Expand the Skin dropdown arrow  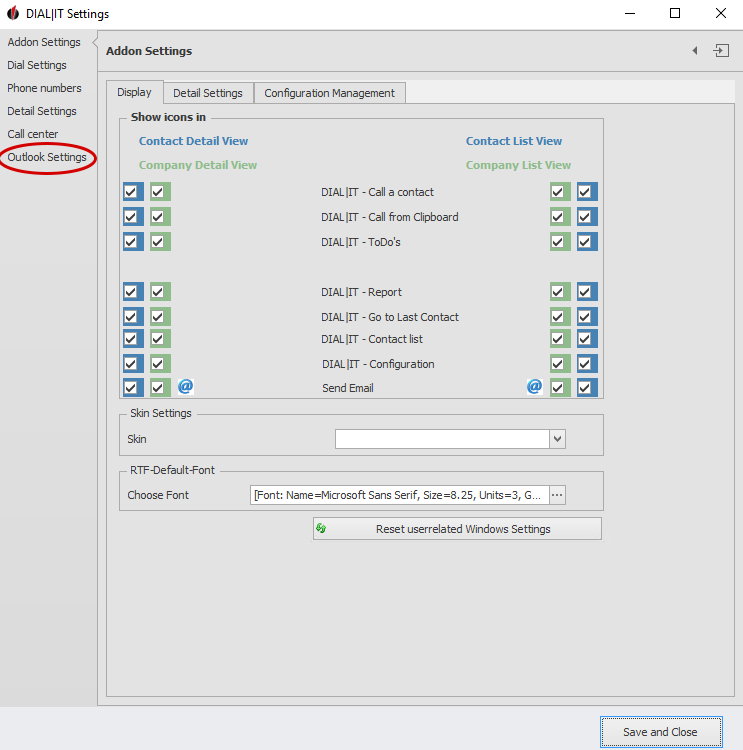[x=557, y=439]
